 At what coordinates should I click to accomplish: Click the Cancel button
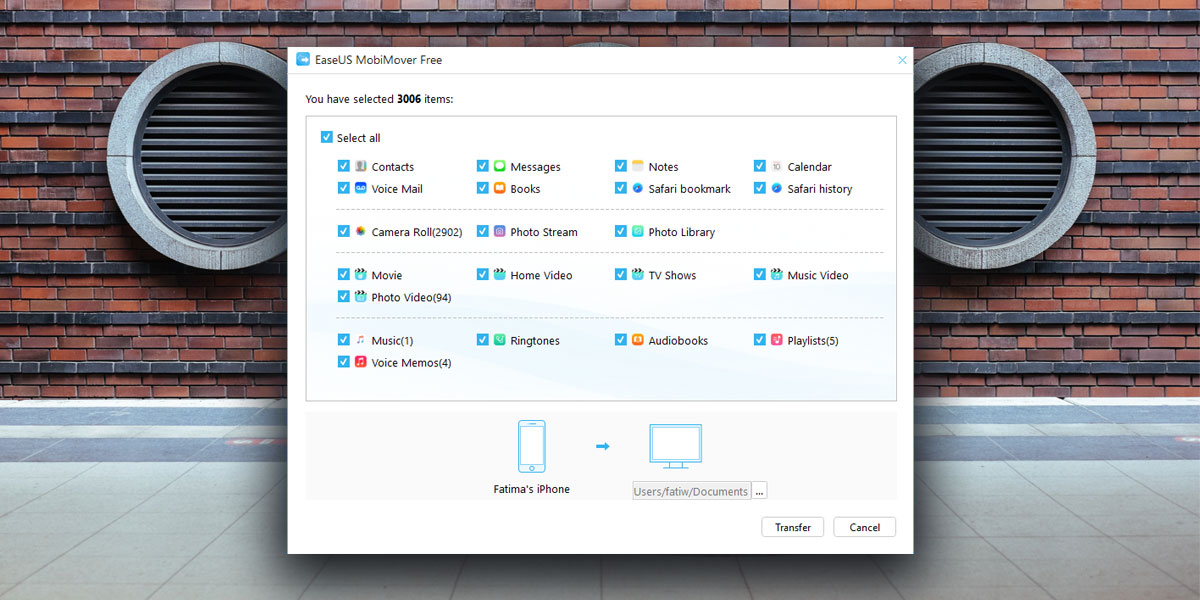point(864,527)
